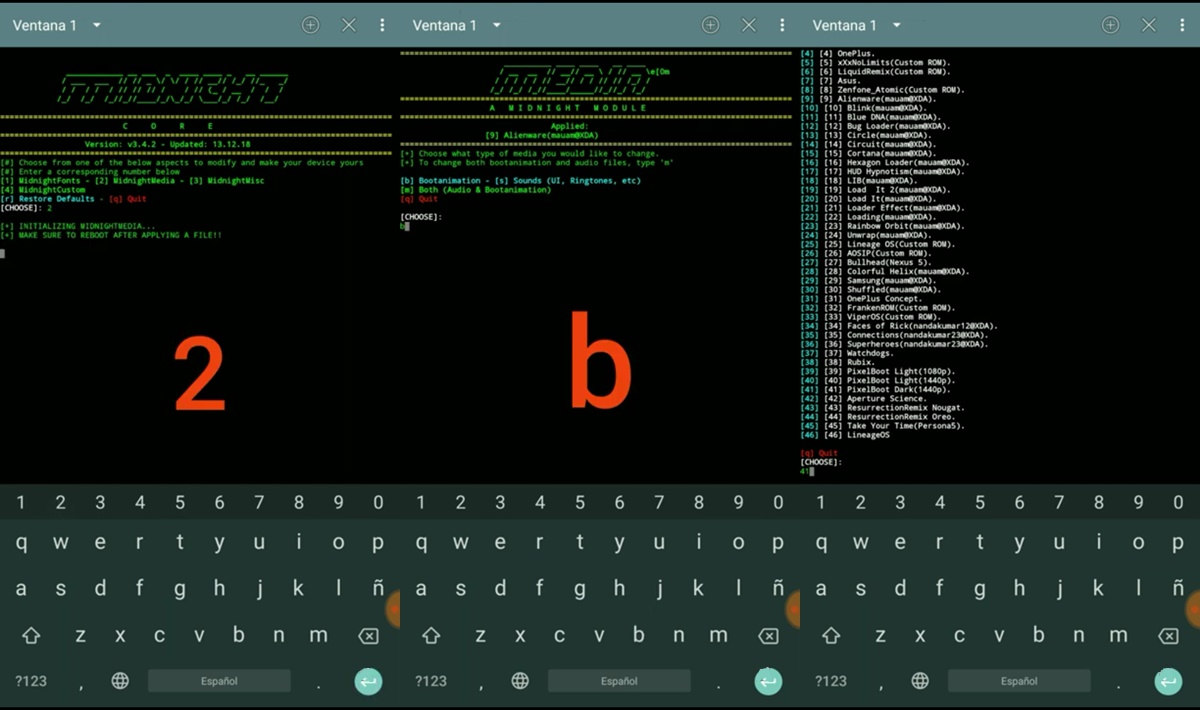The width and height of the screenshot is (1200, 710).
Task: Open three-dot overflow menu on MidnightCore screen
Action: coord(382,25)
